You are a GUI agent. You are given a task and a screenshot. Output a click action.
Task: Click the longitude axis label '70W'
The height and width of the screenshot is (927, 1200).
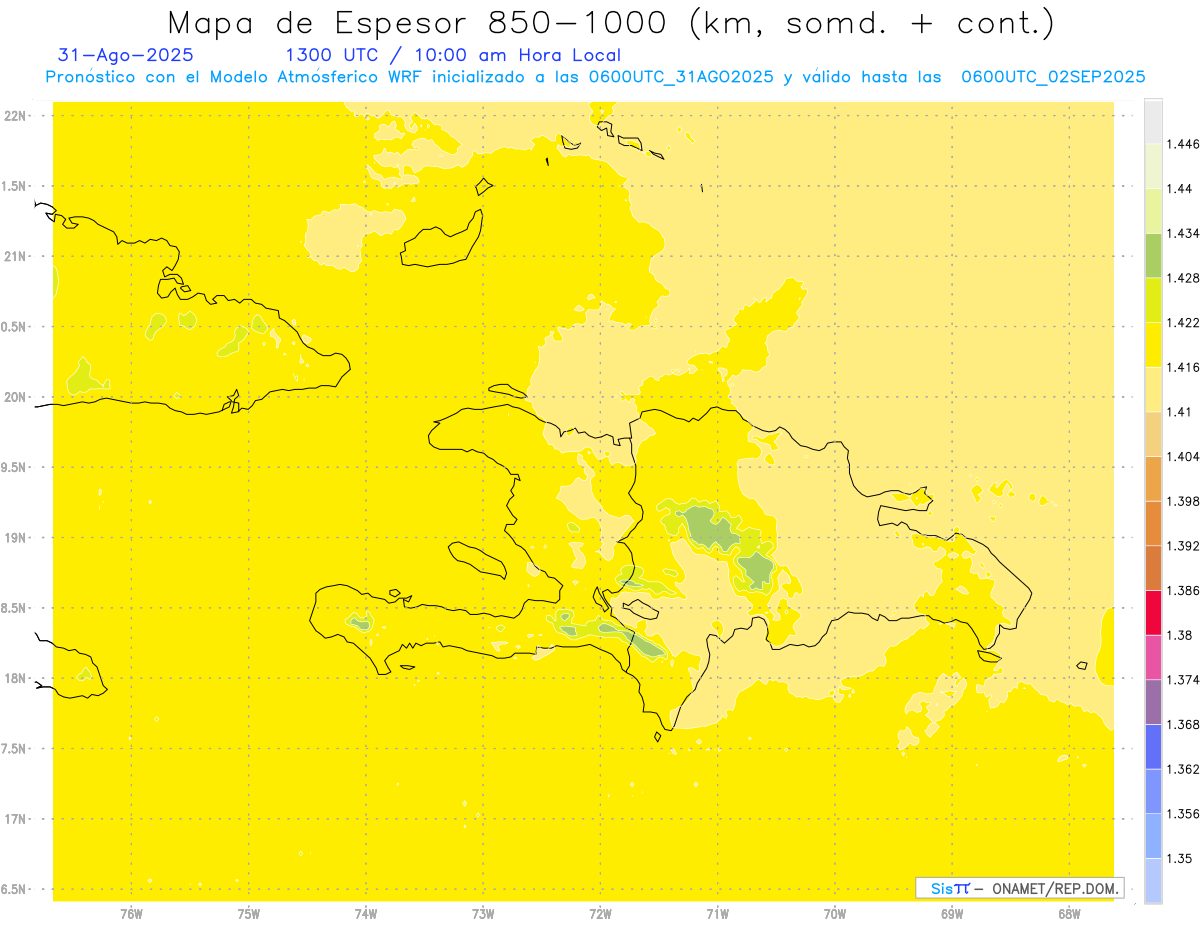coord(835,913)
